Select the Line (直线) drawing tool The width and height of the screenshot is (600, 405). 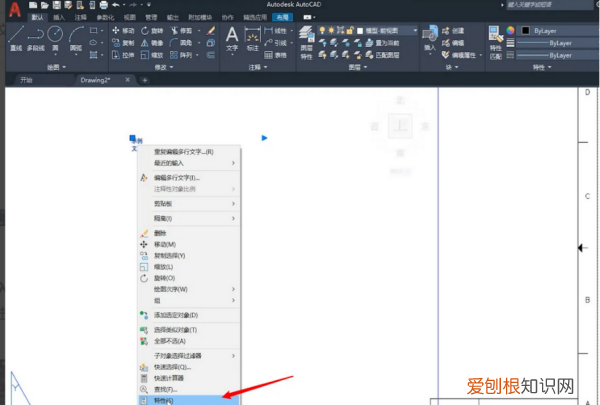(x=16, y=38)
